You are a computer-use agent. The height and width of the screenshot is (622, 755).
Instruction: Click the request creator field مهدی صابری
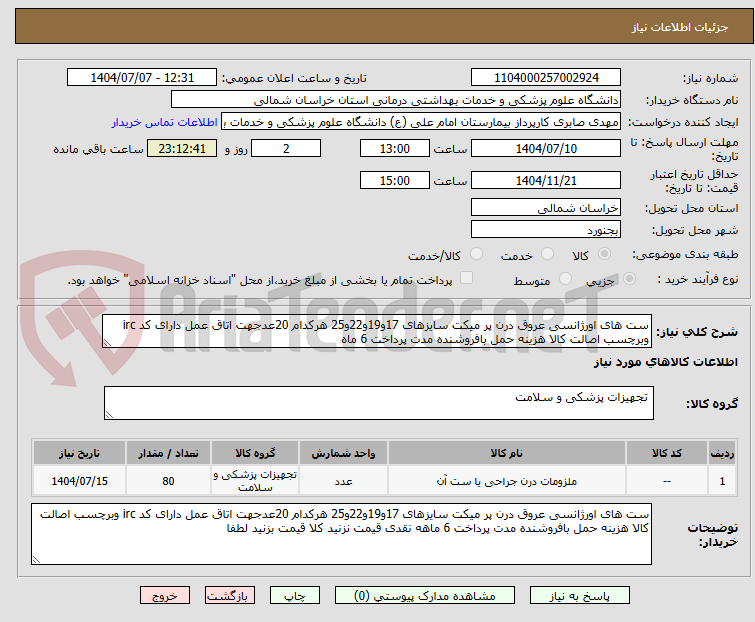point(421,122)
